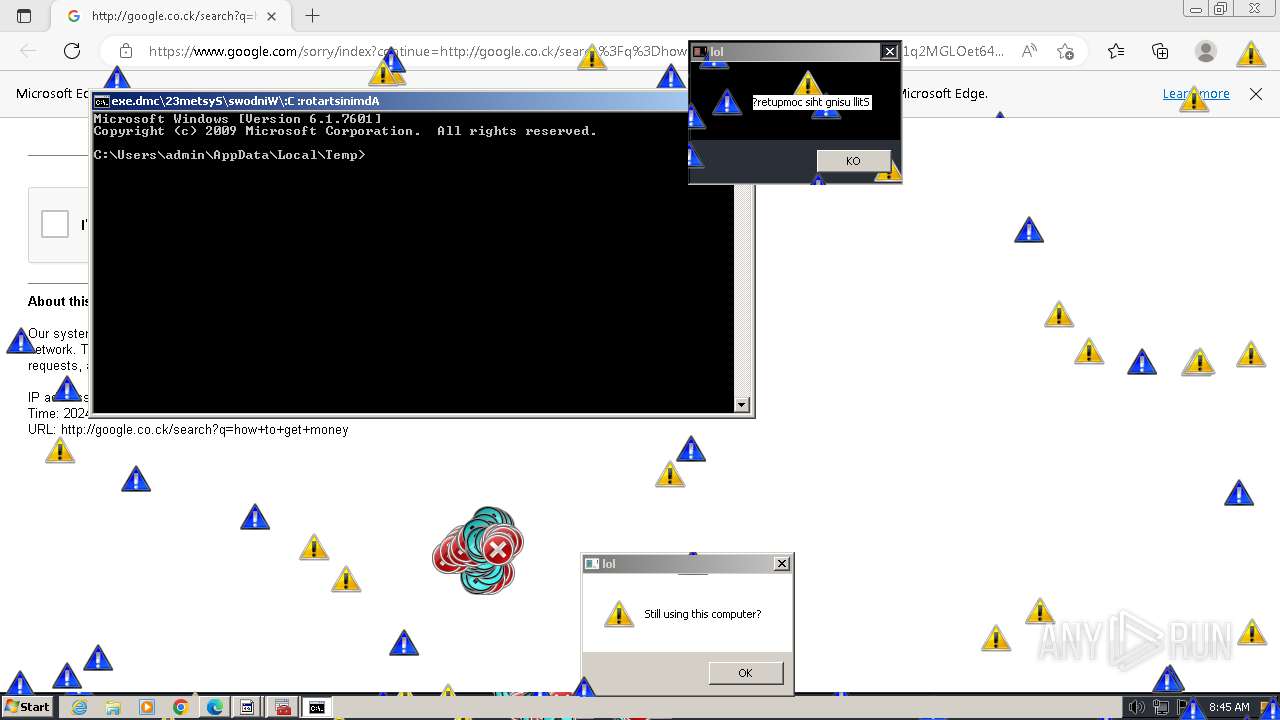The width and height of the screenshot is (1280, 720).
Task: Open the Windows Start menu
Action: [x=28, y=707]
